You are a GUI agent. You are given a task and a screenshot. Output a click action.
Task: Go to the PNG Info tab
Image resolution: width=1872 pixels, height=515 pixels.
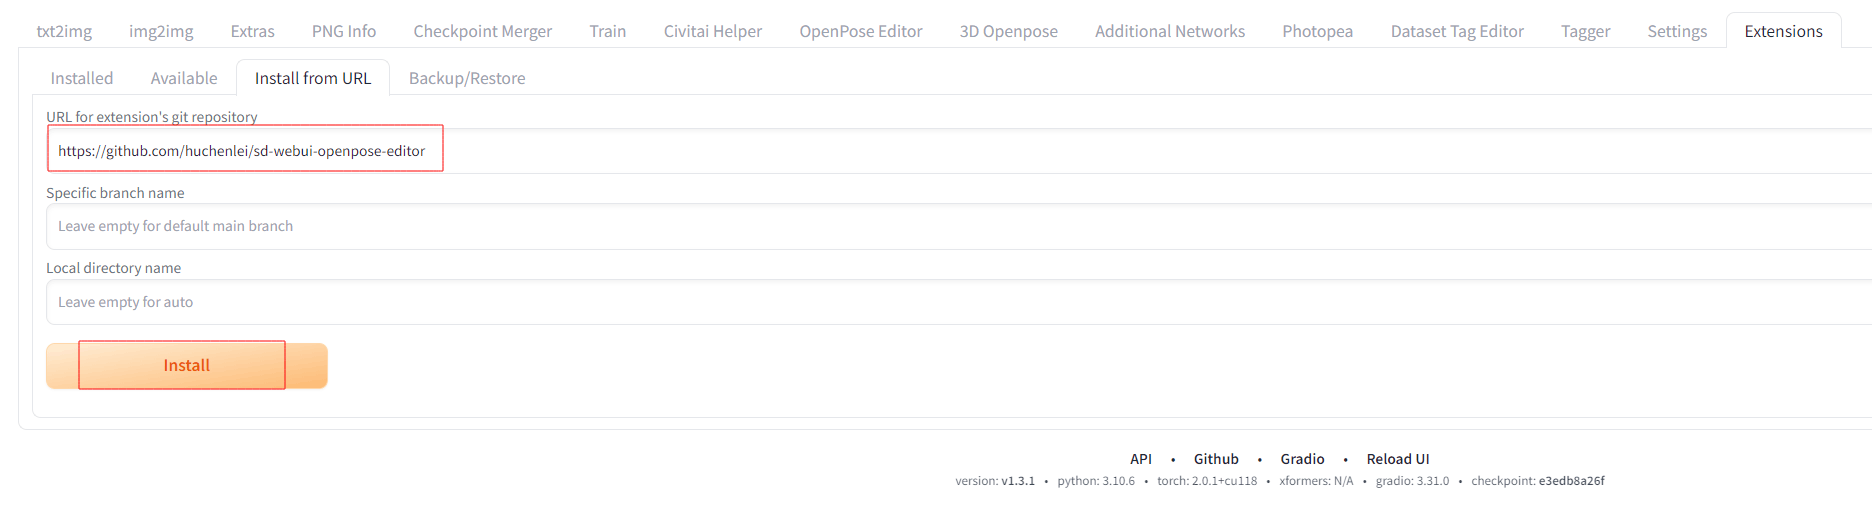pos(344,31)
